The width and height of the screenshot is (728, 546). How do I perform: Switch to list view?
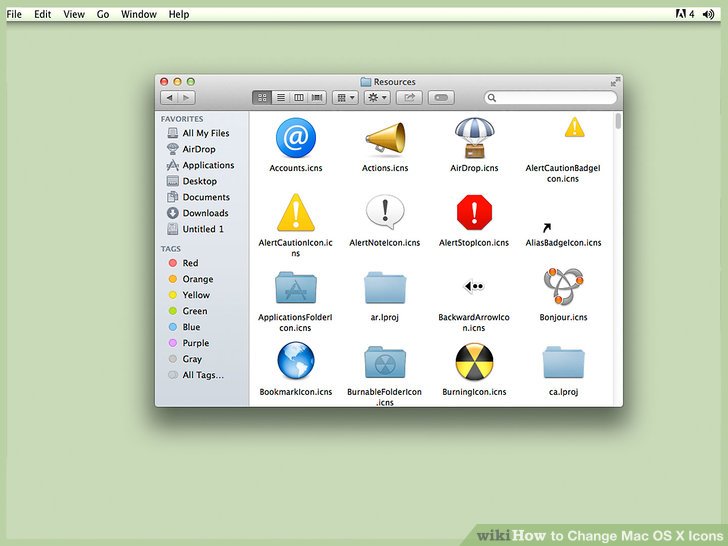point(281,98)
